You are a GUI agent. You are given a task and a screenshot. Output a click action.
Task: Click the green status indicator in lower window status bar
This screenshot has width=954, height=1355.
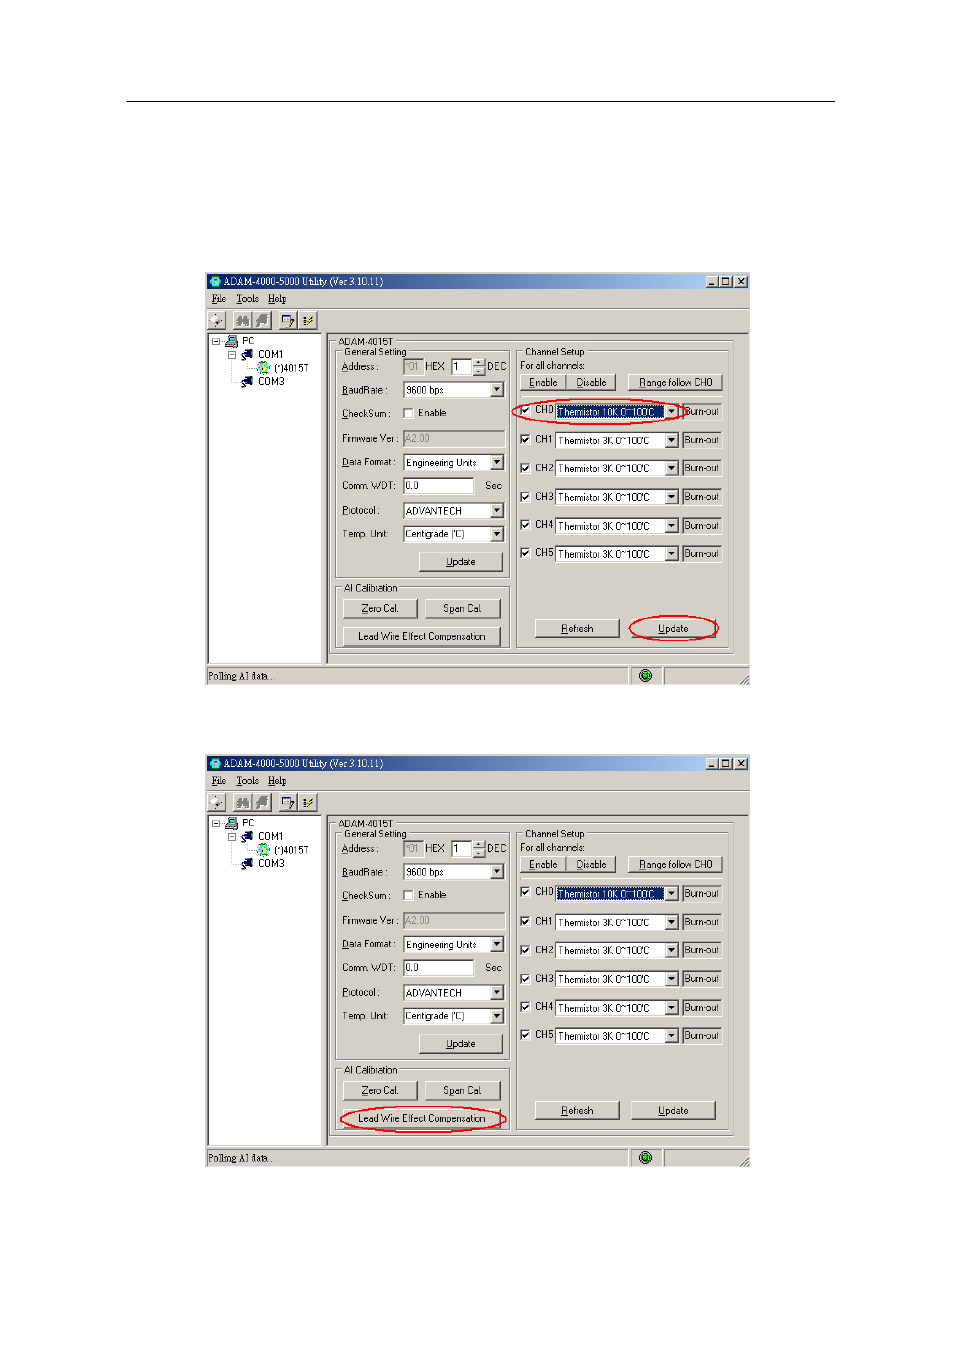(x=645, y=1158)
